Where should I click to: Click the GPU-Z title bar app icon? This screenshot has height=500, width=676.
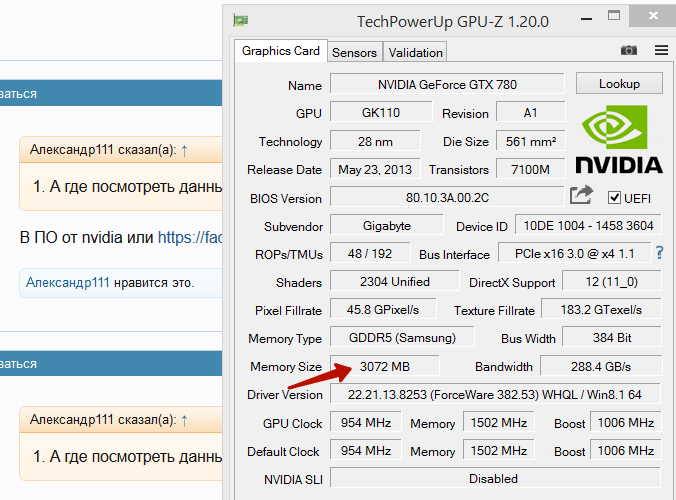(241, 20)
